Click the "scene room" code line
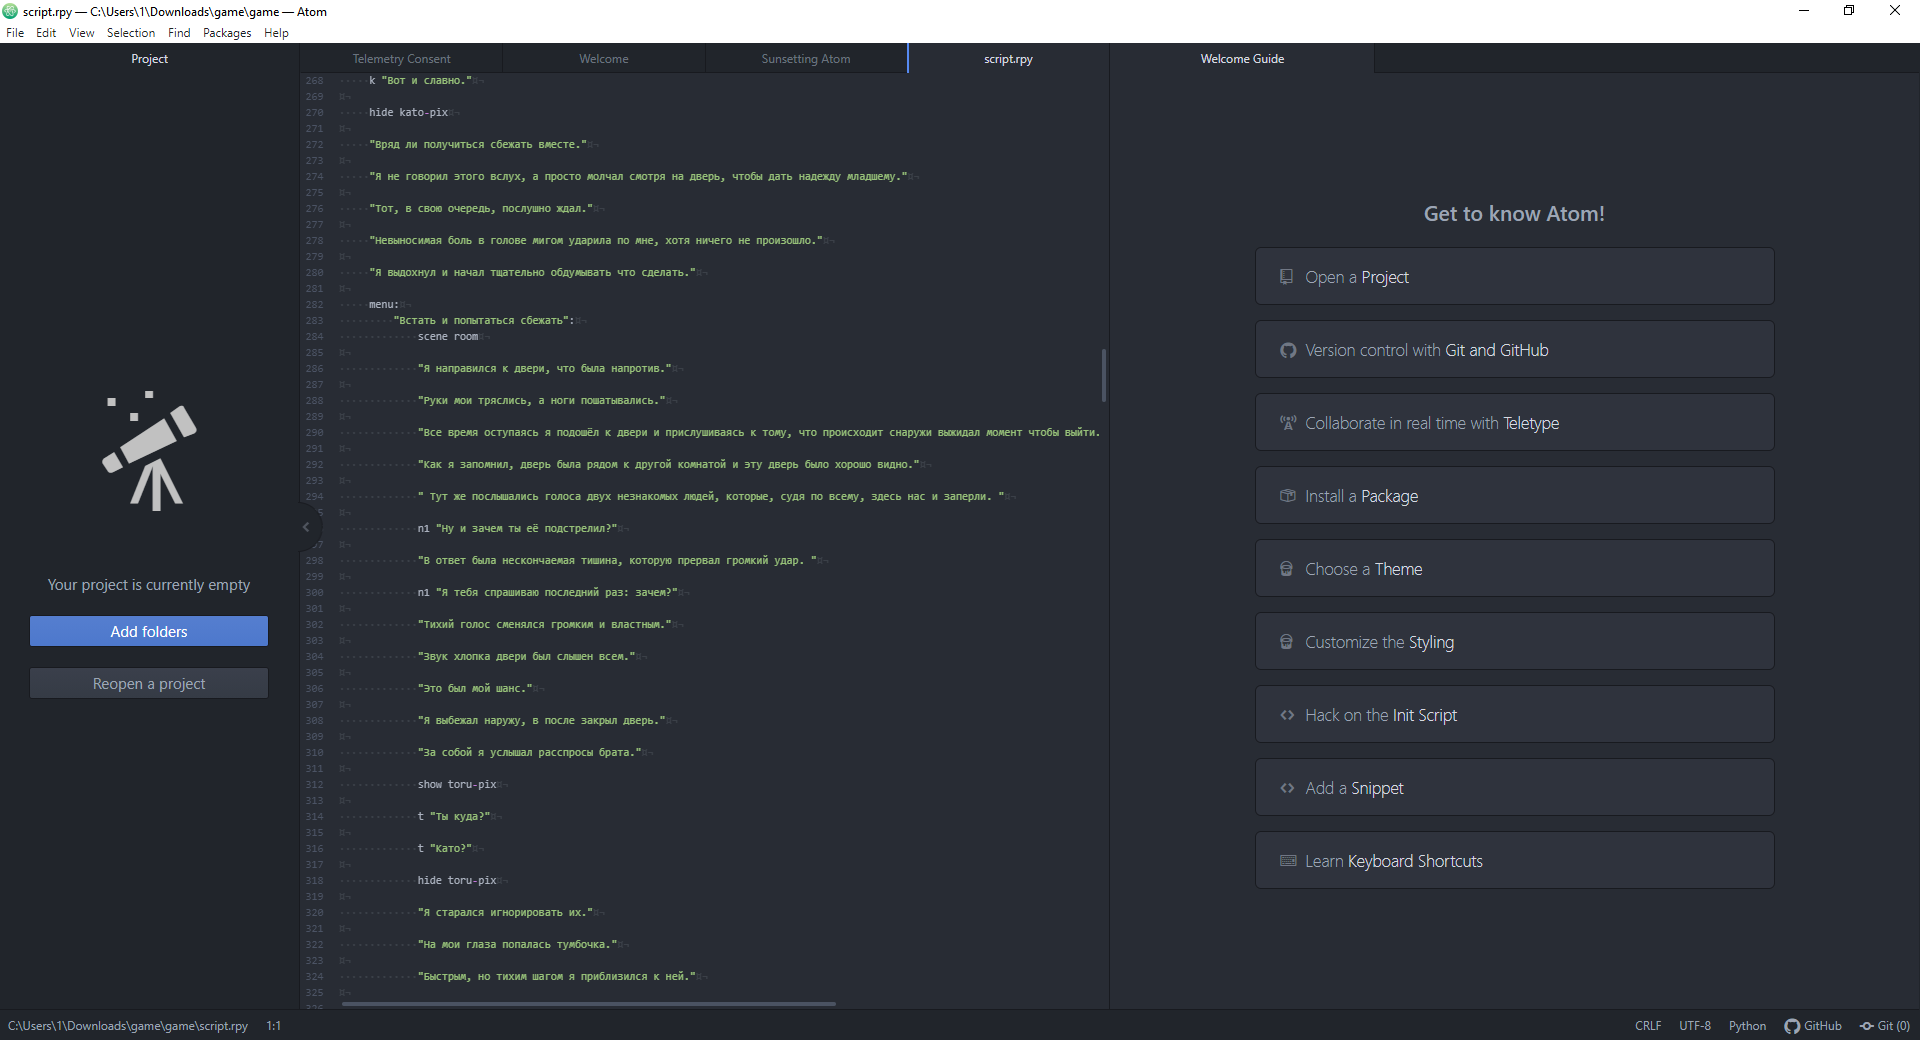Image resolution: width=1920 pixels, height=1040 pixels. (x=447, y=337)
